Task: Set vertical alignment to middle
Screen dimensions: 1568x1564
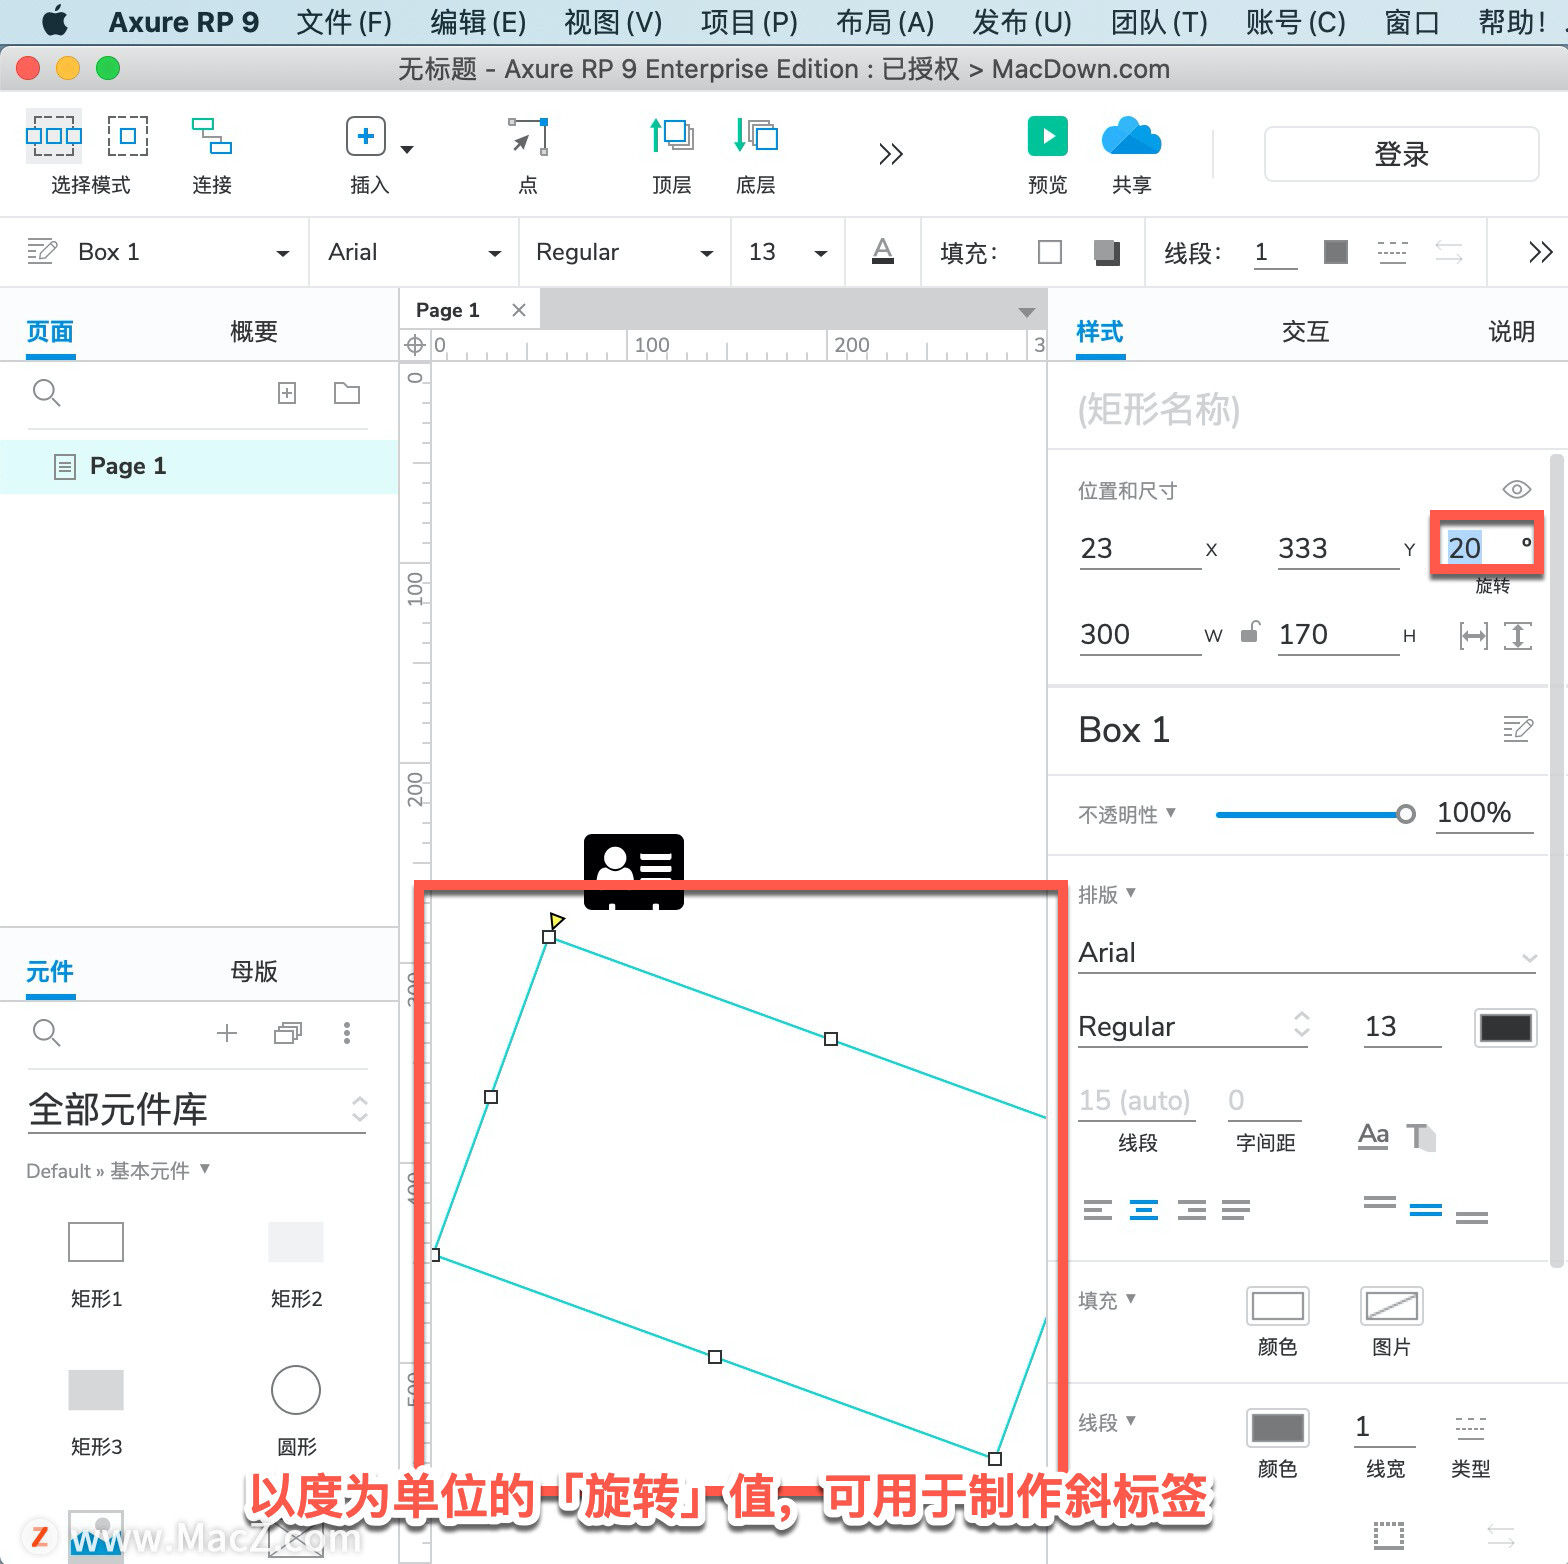Action: [x=1426, y=1210]
